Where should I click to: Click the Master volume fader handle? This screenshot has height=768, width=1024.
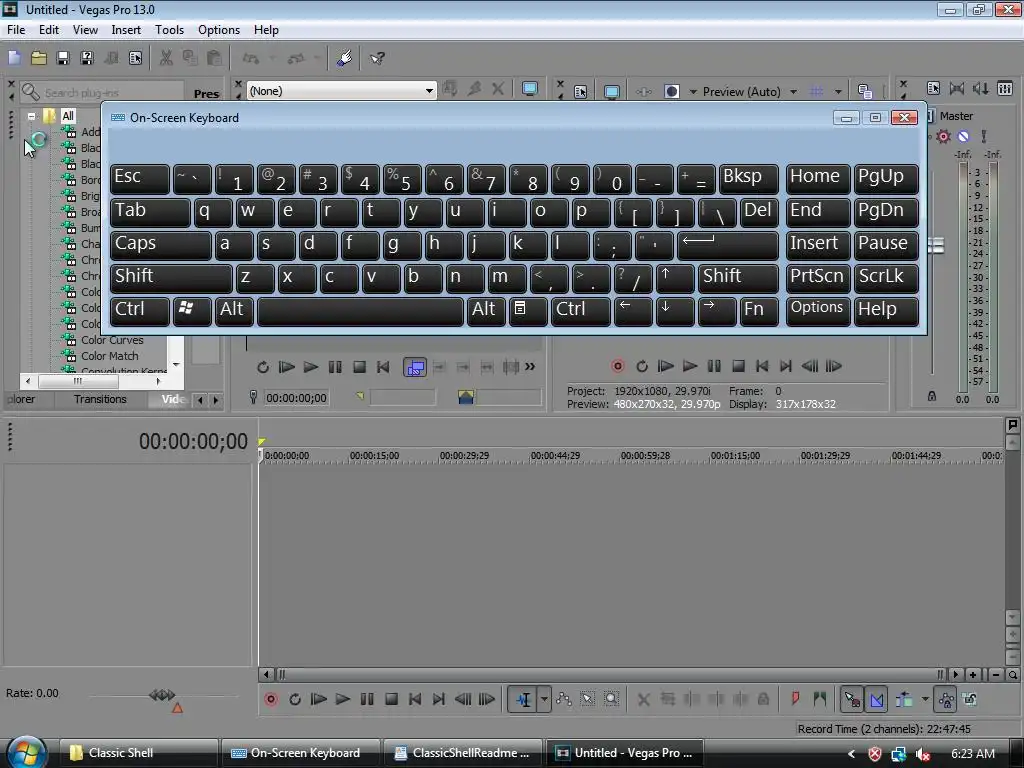click(936, 246)
